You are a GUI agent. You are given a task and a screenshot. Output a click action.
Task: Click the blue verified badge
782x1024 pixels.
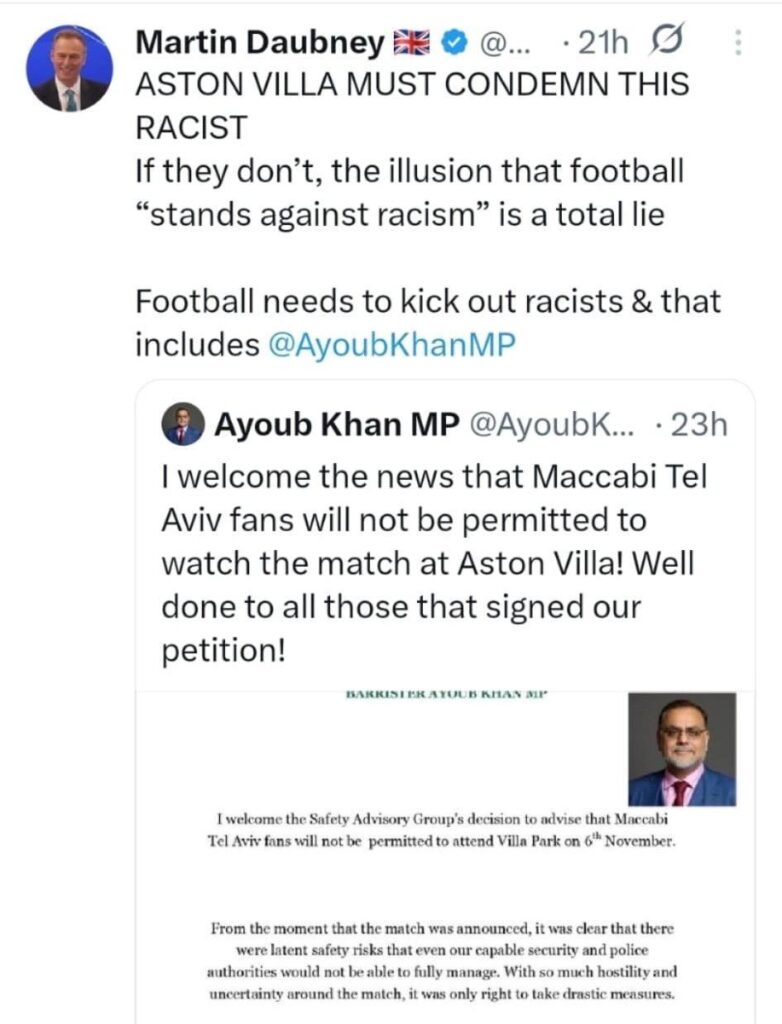click(x=454, y=43)
